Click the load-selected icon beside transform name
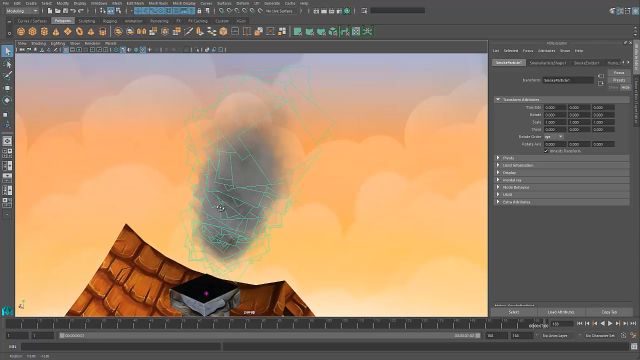Screen dimensions: 640x360 pos(601,76)
